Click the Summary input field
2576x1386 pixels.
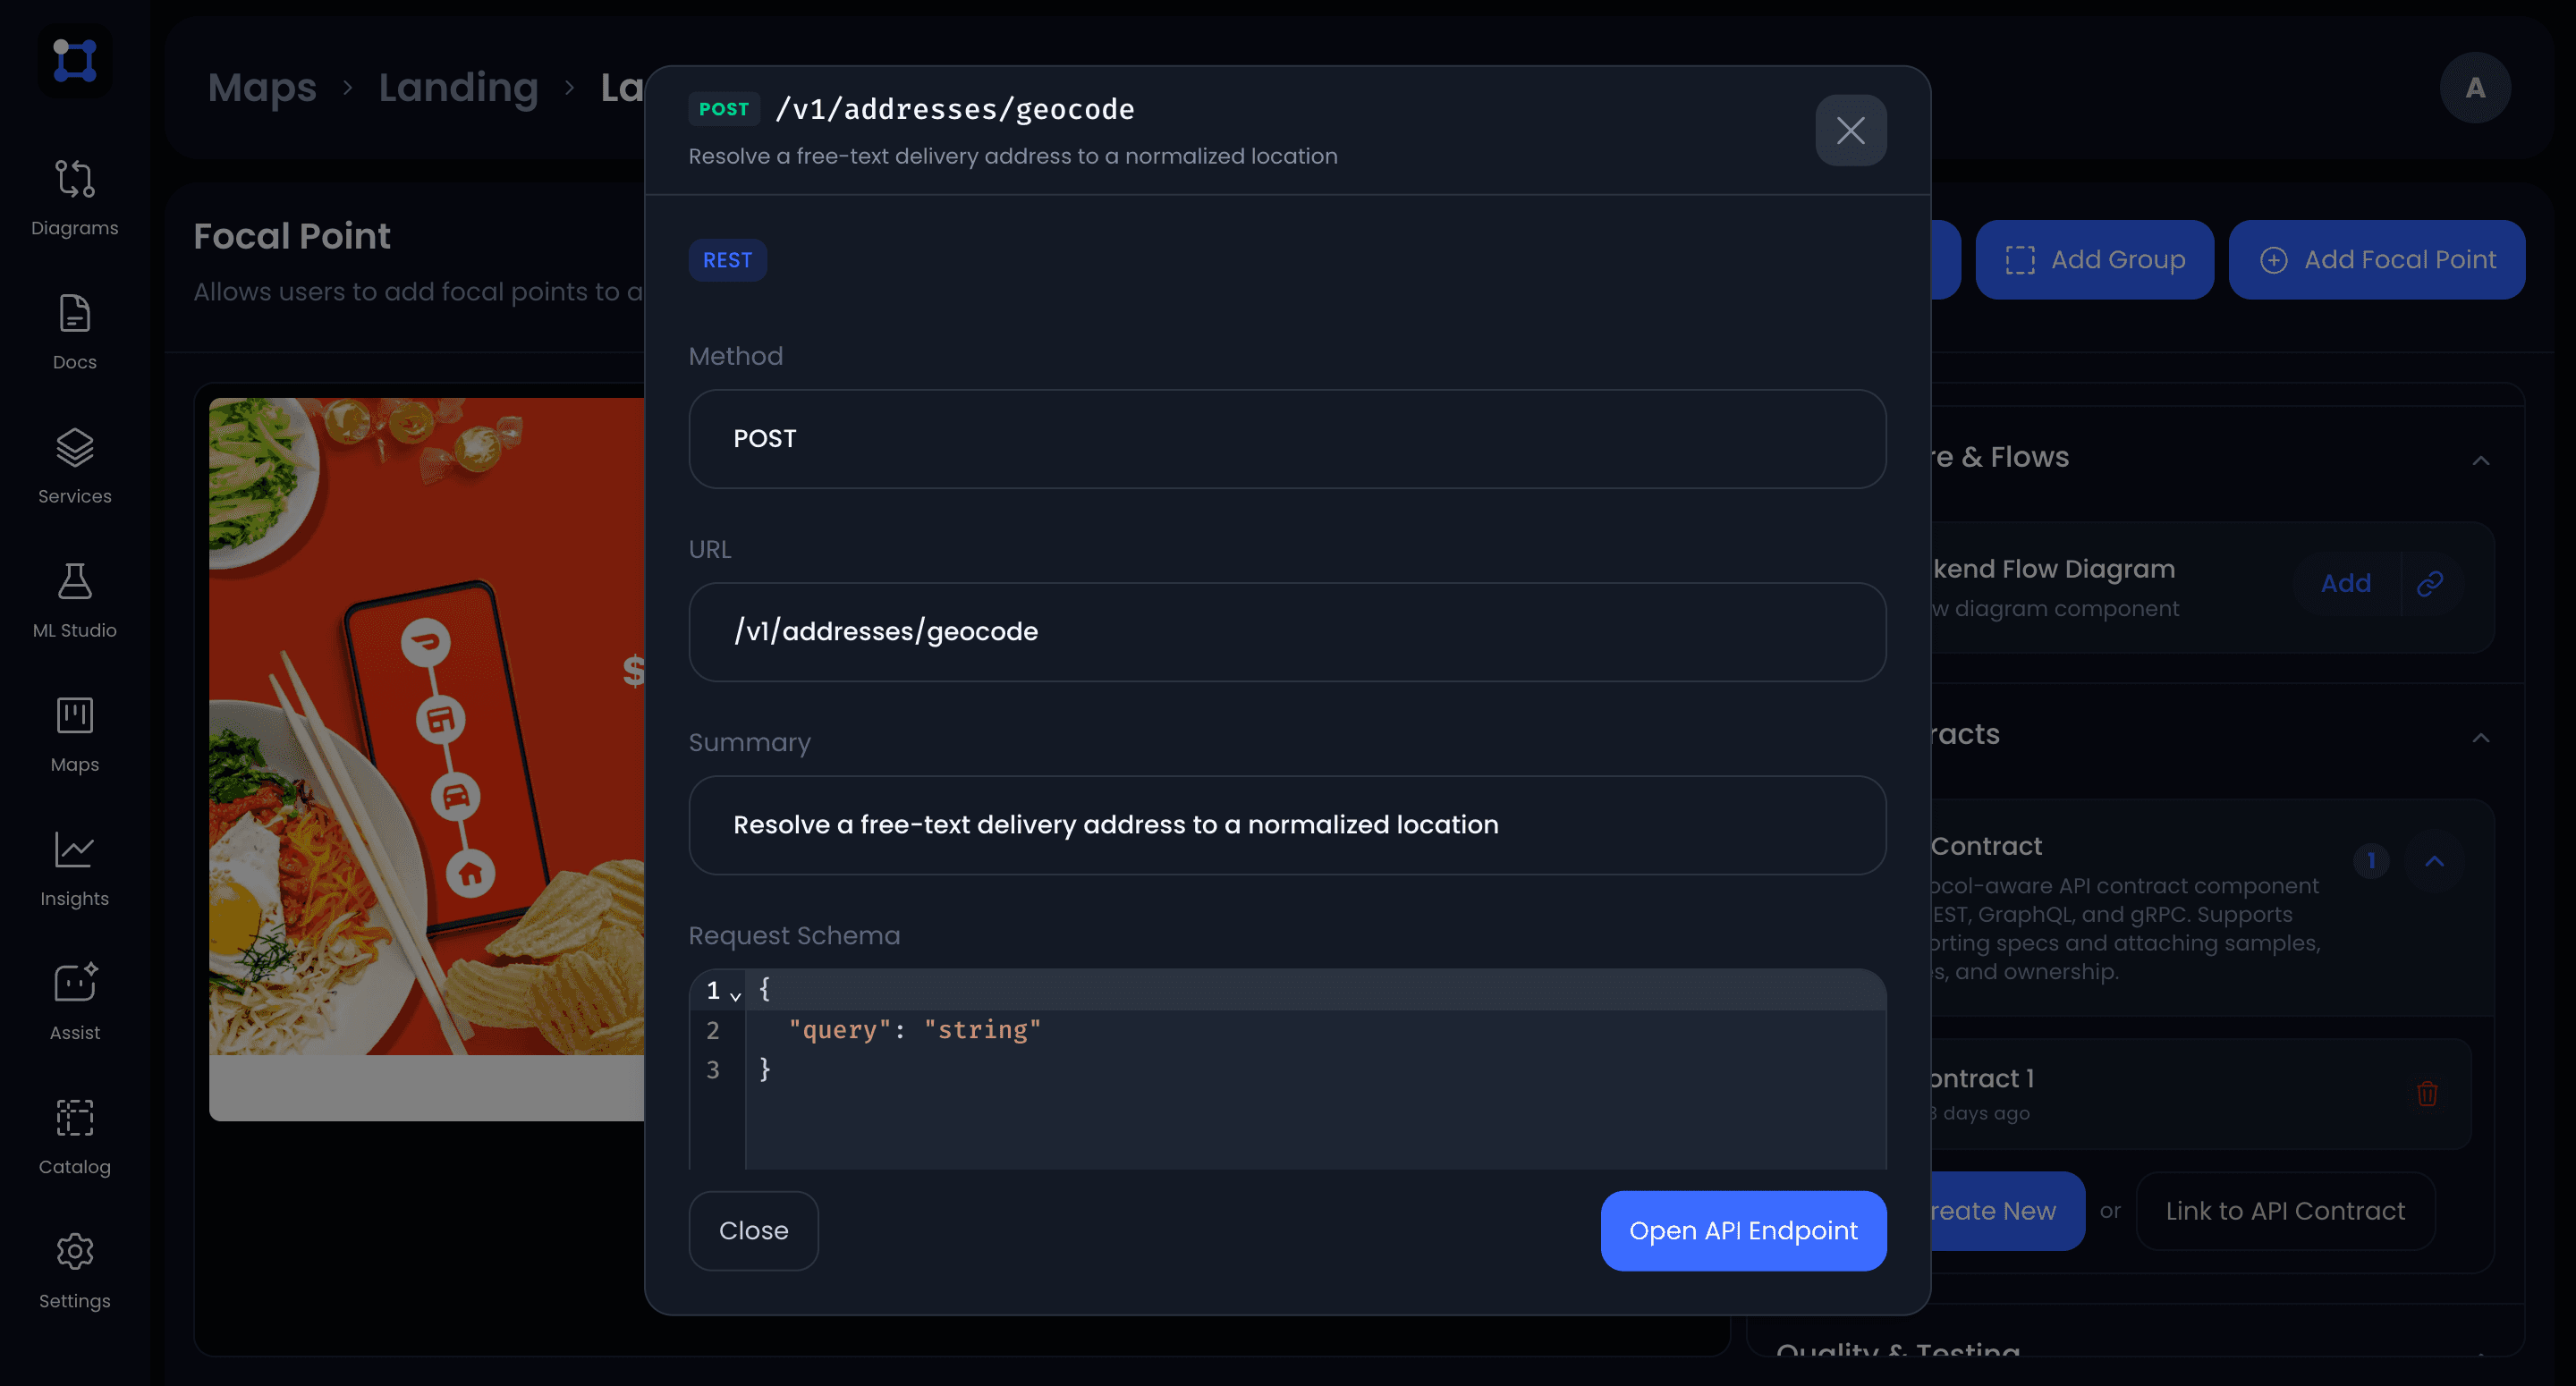[1287, 824]
